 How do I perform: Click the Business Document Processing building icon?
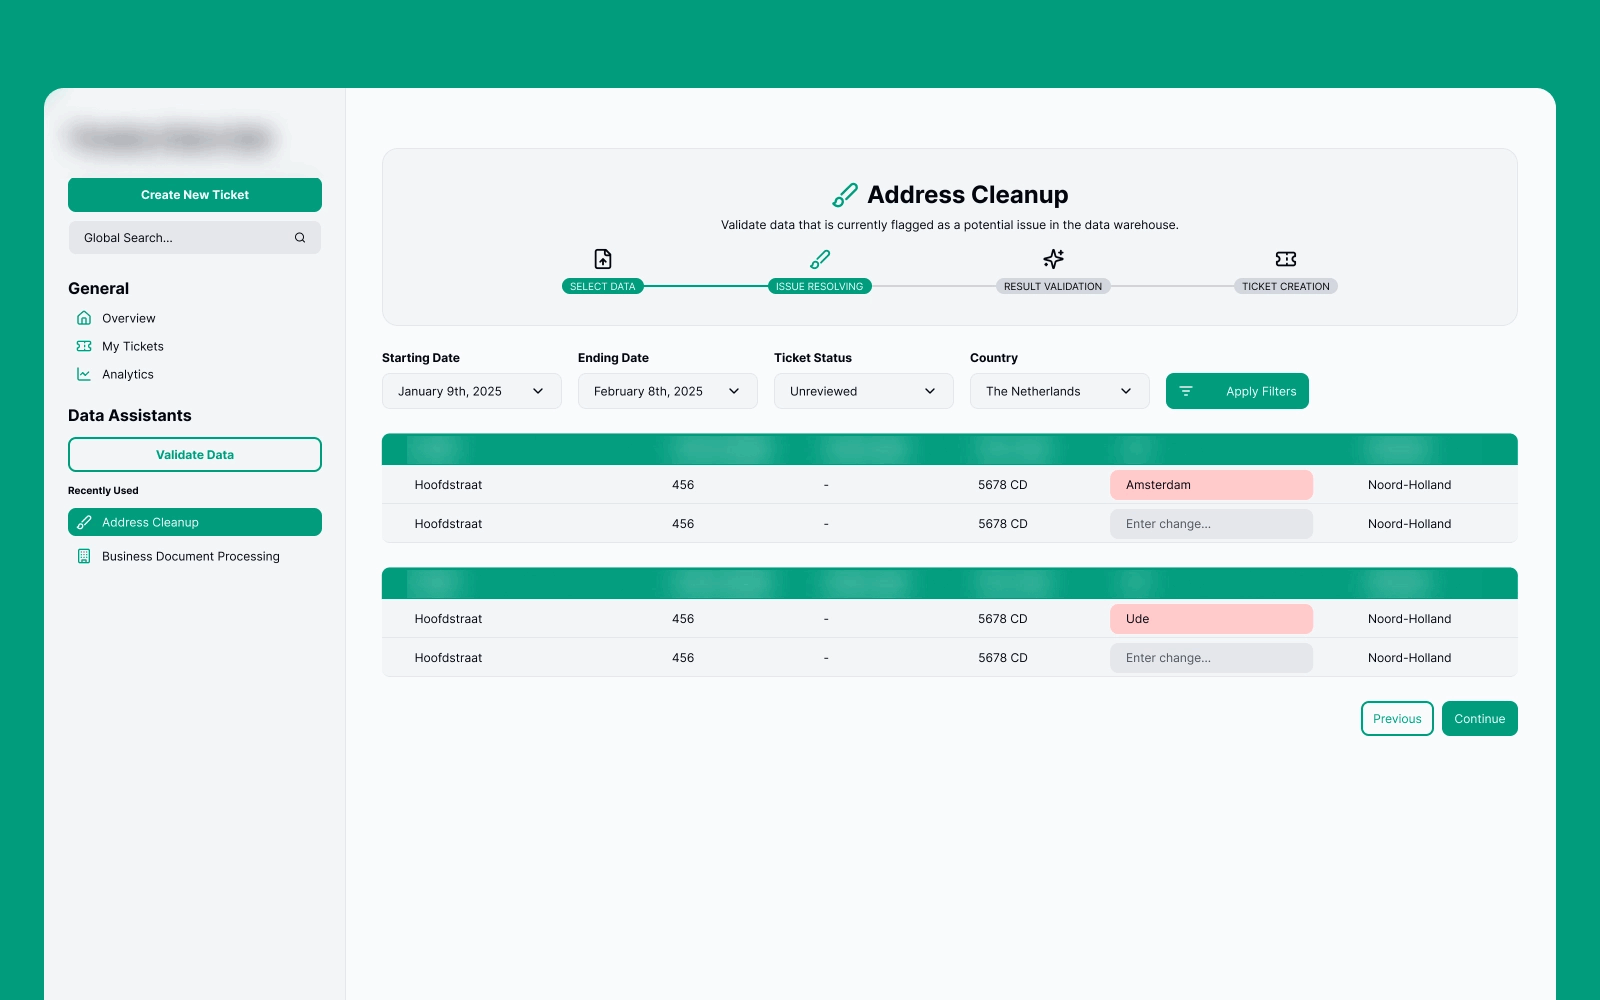click(x=84, y=556)
